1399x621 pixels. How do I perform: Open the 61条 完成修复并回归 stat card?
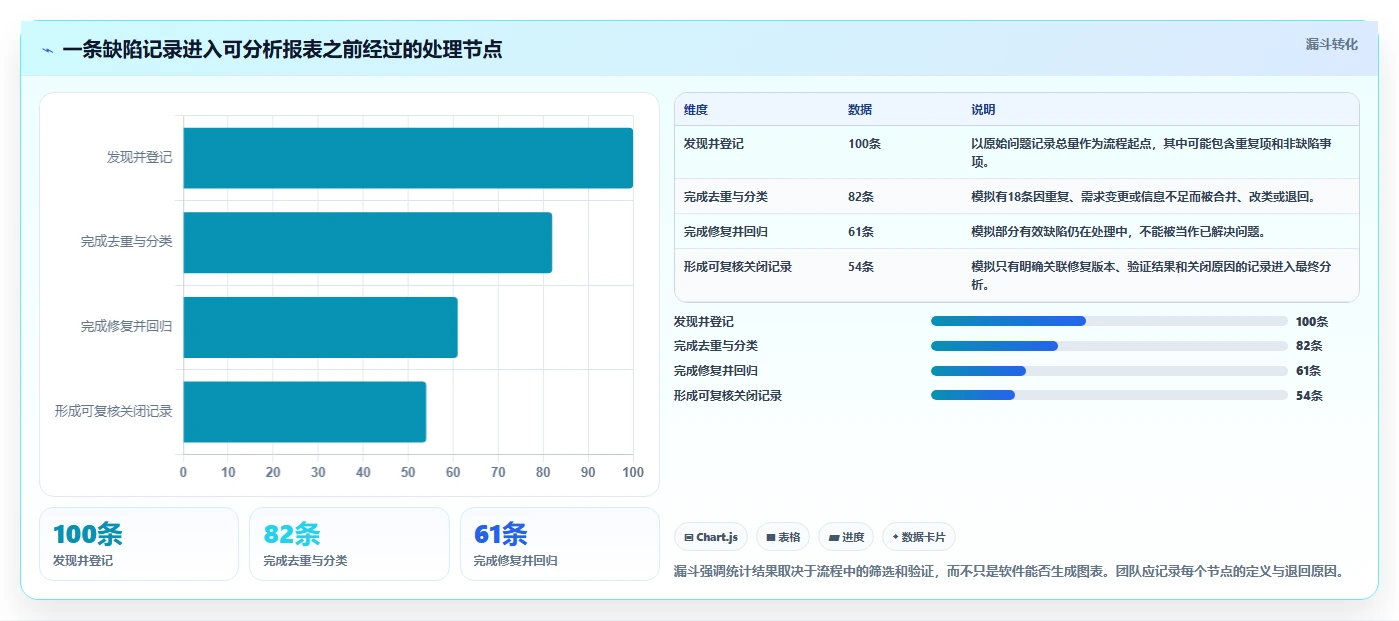click(560, 544)
